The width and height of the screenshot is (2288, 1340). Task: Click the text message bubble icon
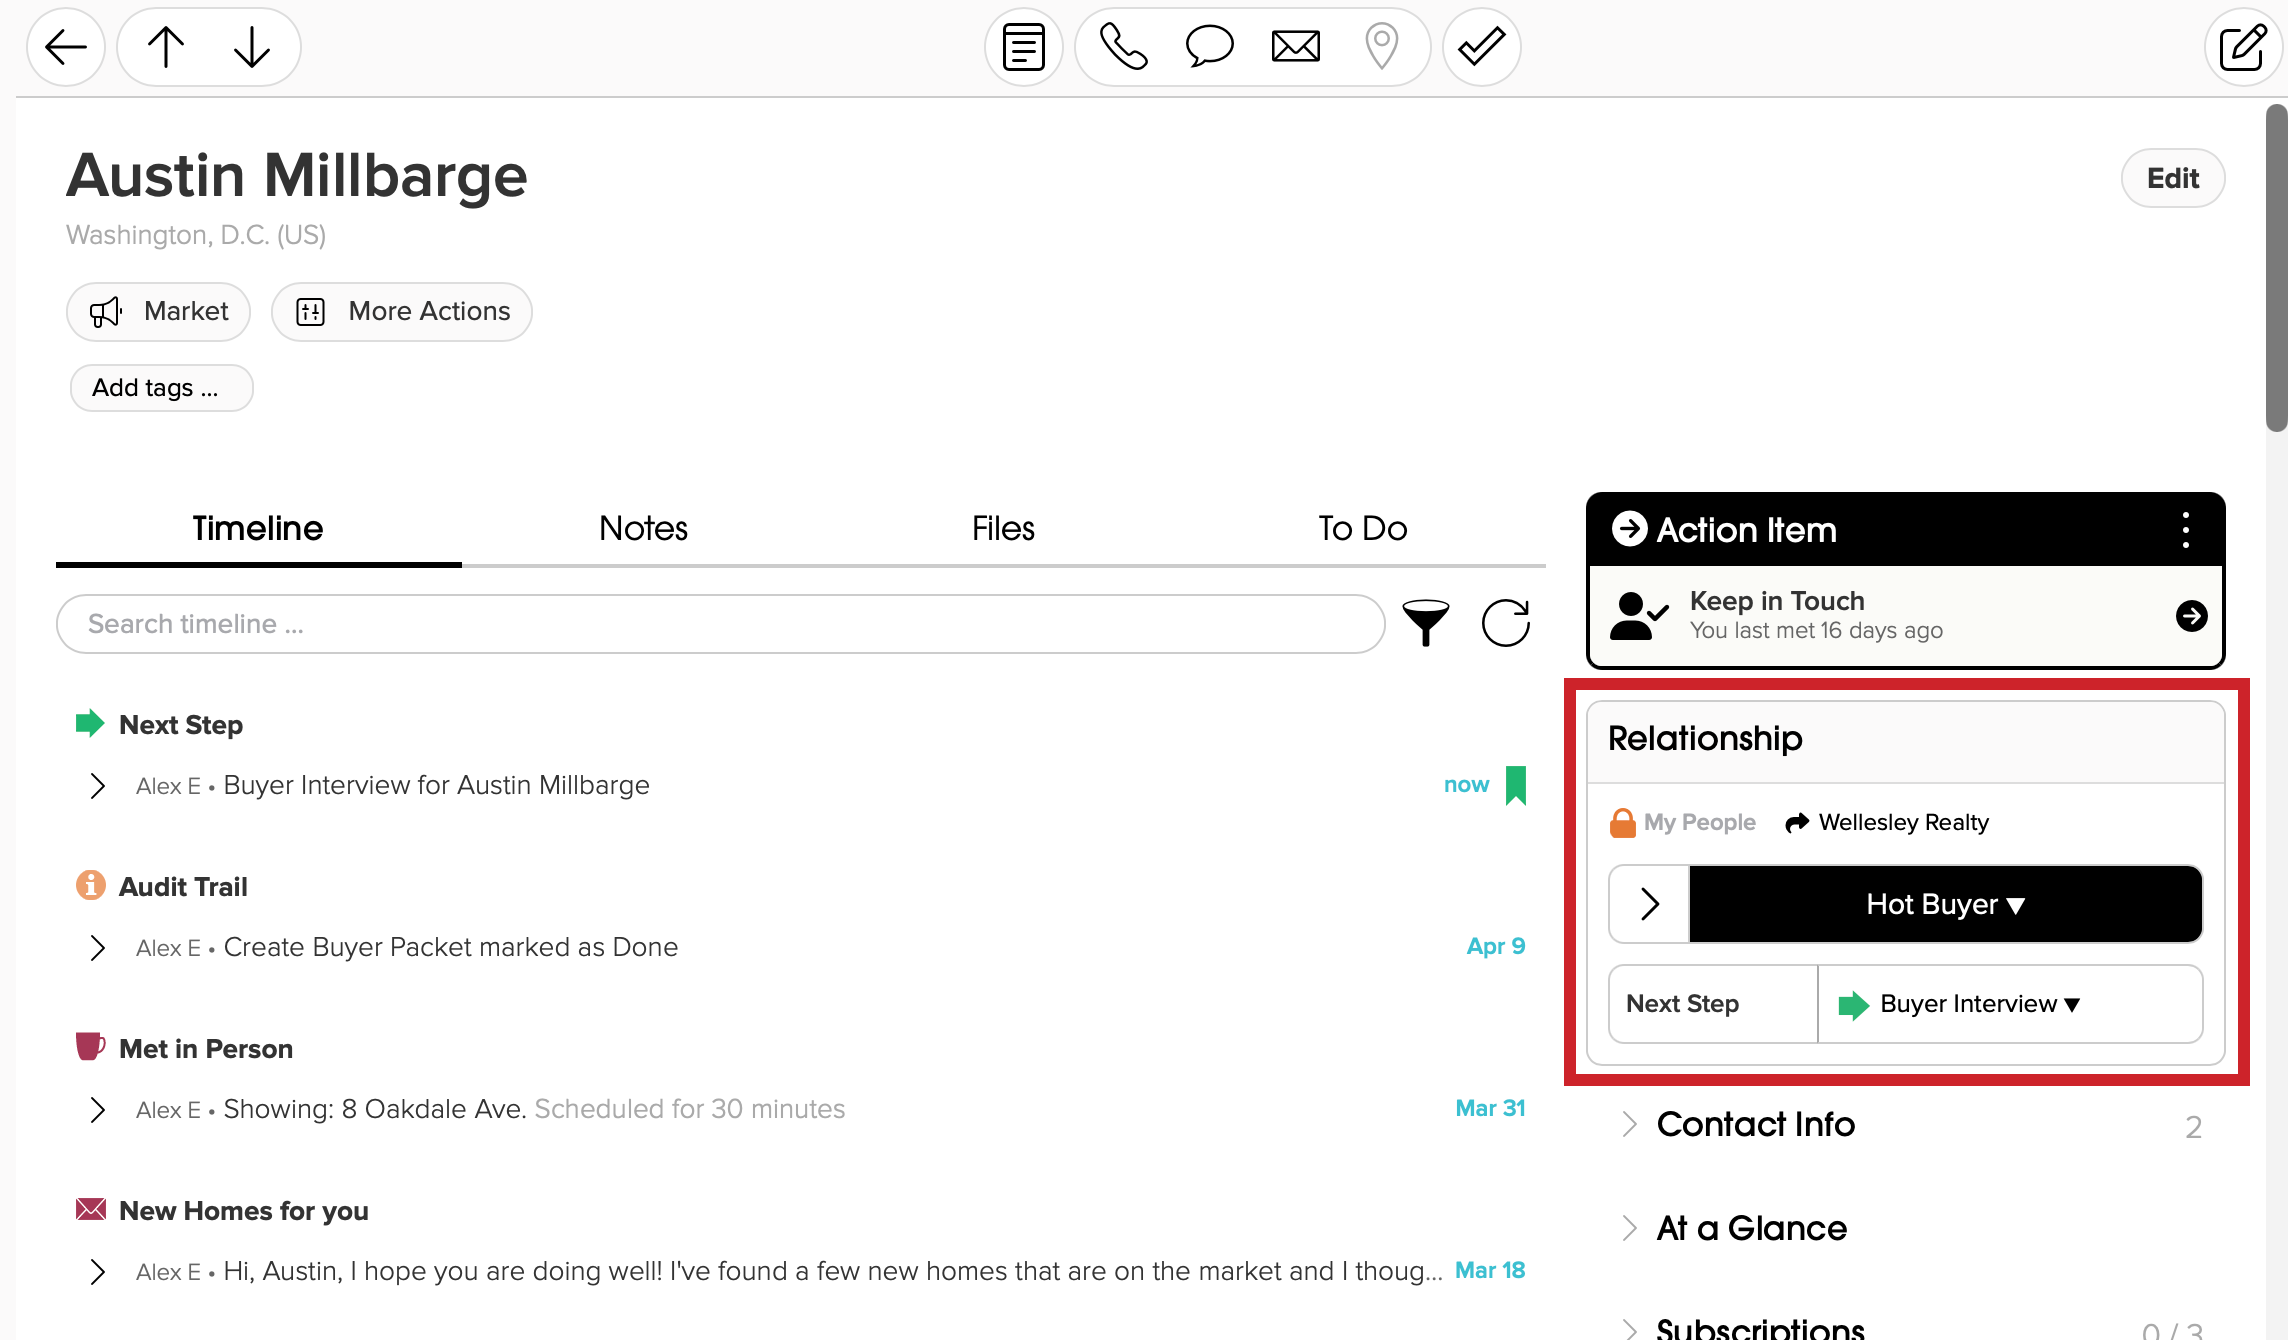(1209, 47)
